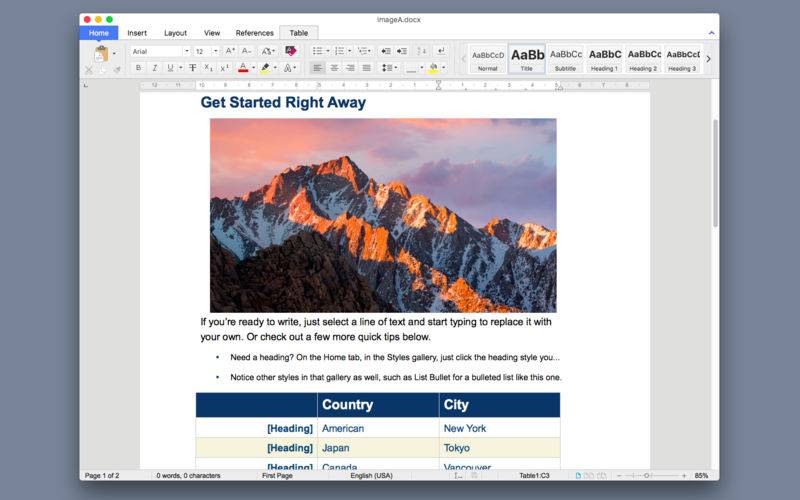Toggle italic formatting
800x500 pixels.
155,68
